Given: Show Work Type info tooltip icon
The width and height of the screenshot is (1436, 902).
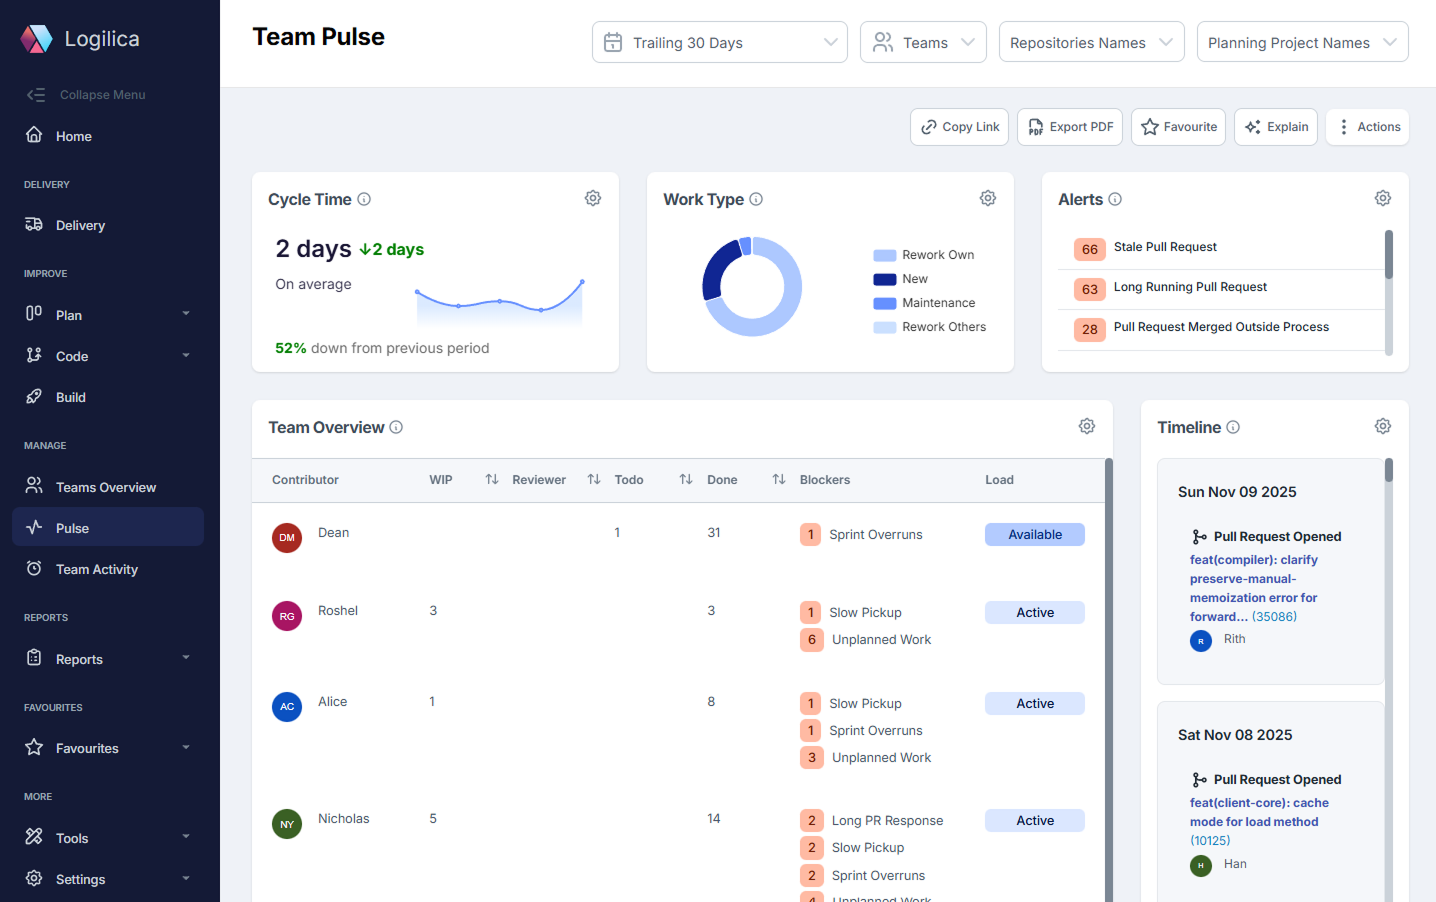Looking at the screenshot, I should pyautogui.click(x=756, y=199).
